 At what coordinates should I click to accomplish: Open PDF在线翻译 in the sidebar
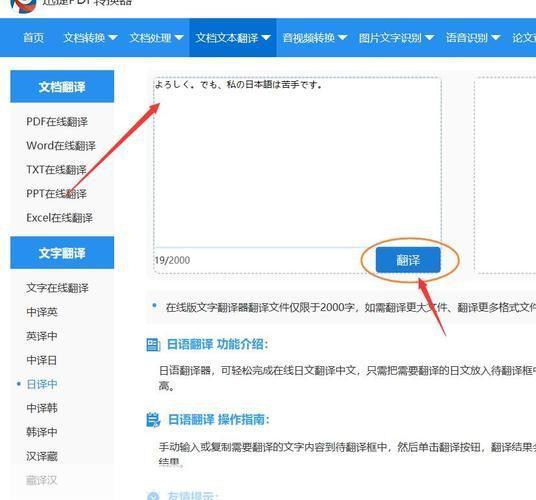point(57,122)
